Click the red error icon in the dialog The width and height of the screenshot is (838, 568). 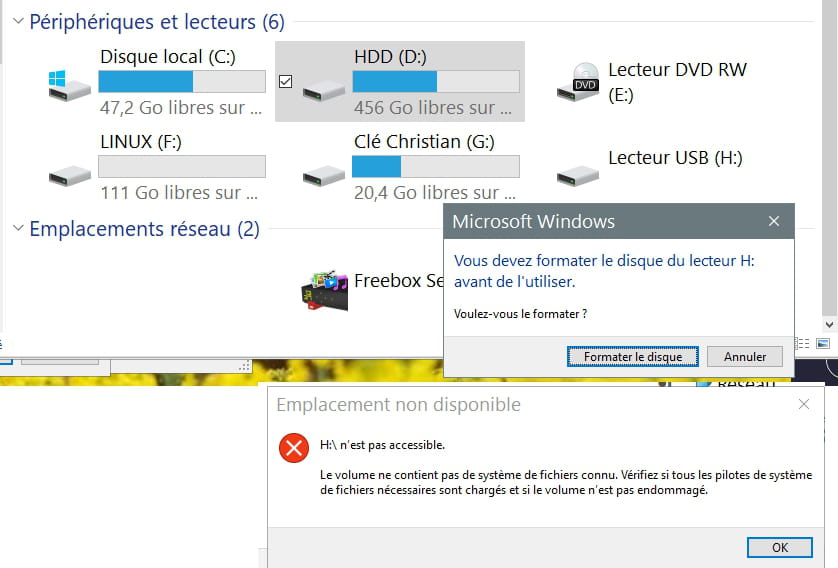click(x=294, y=448)
